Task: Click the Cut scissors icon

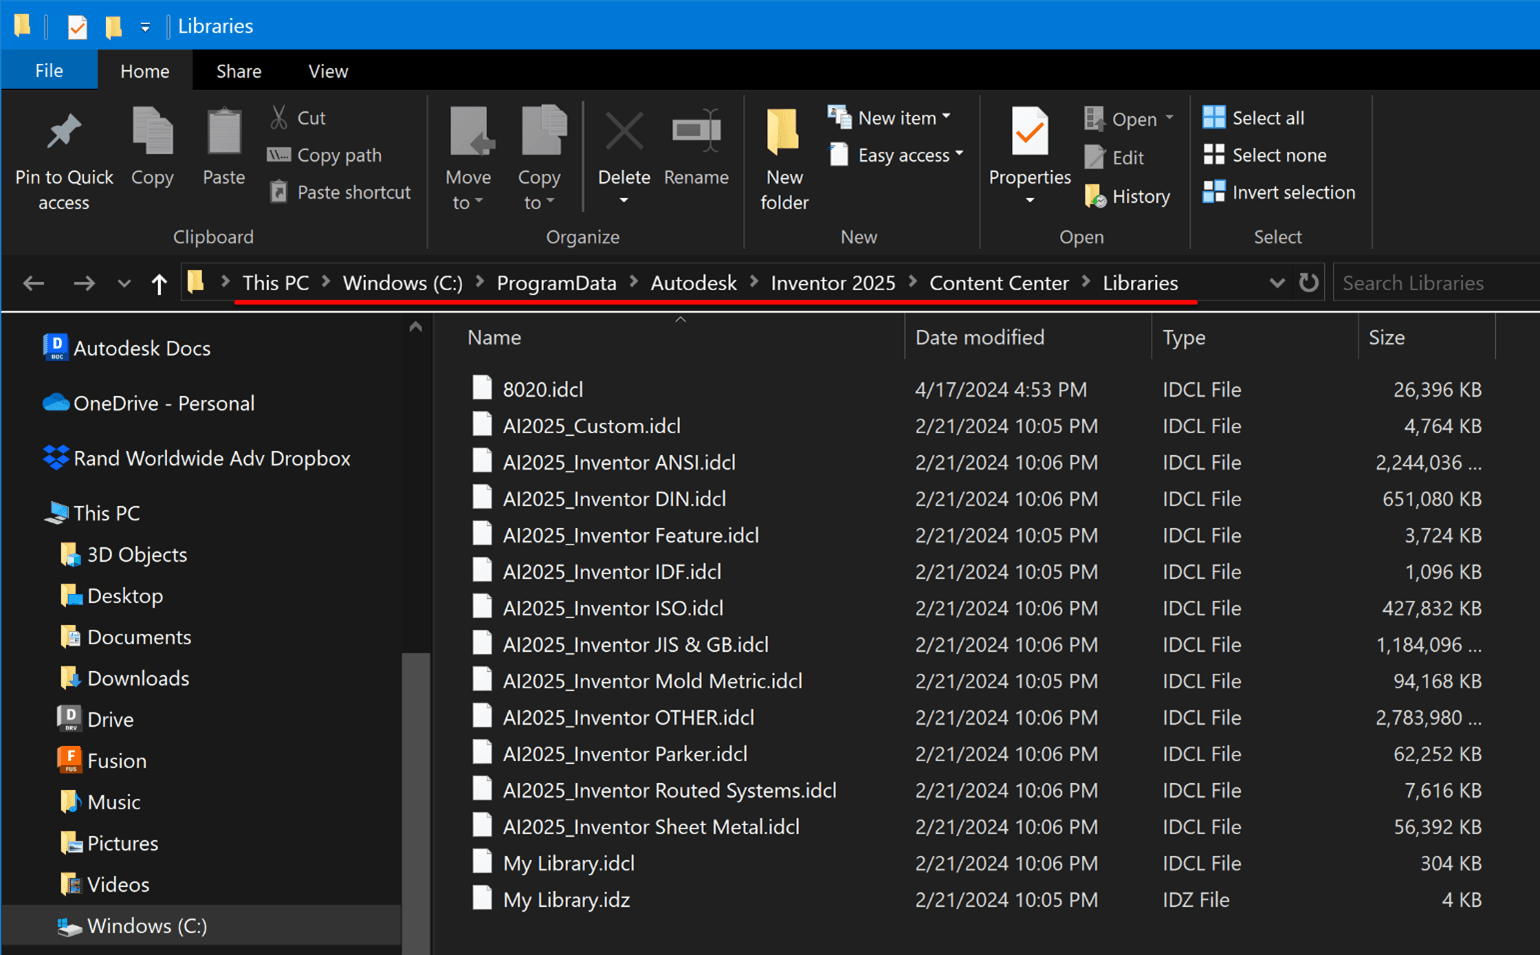Action: coord(279,117)
